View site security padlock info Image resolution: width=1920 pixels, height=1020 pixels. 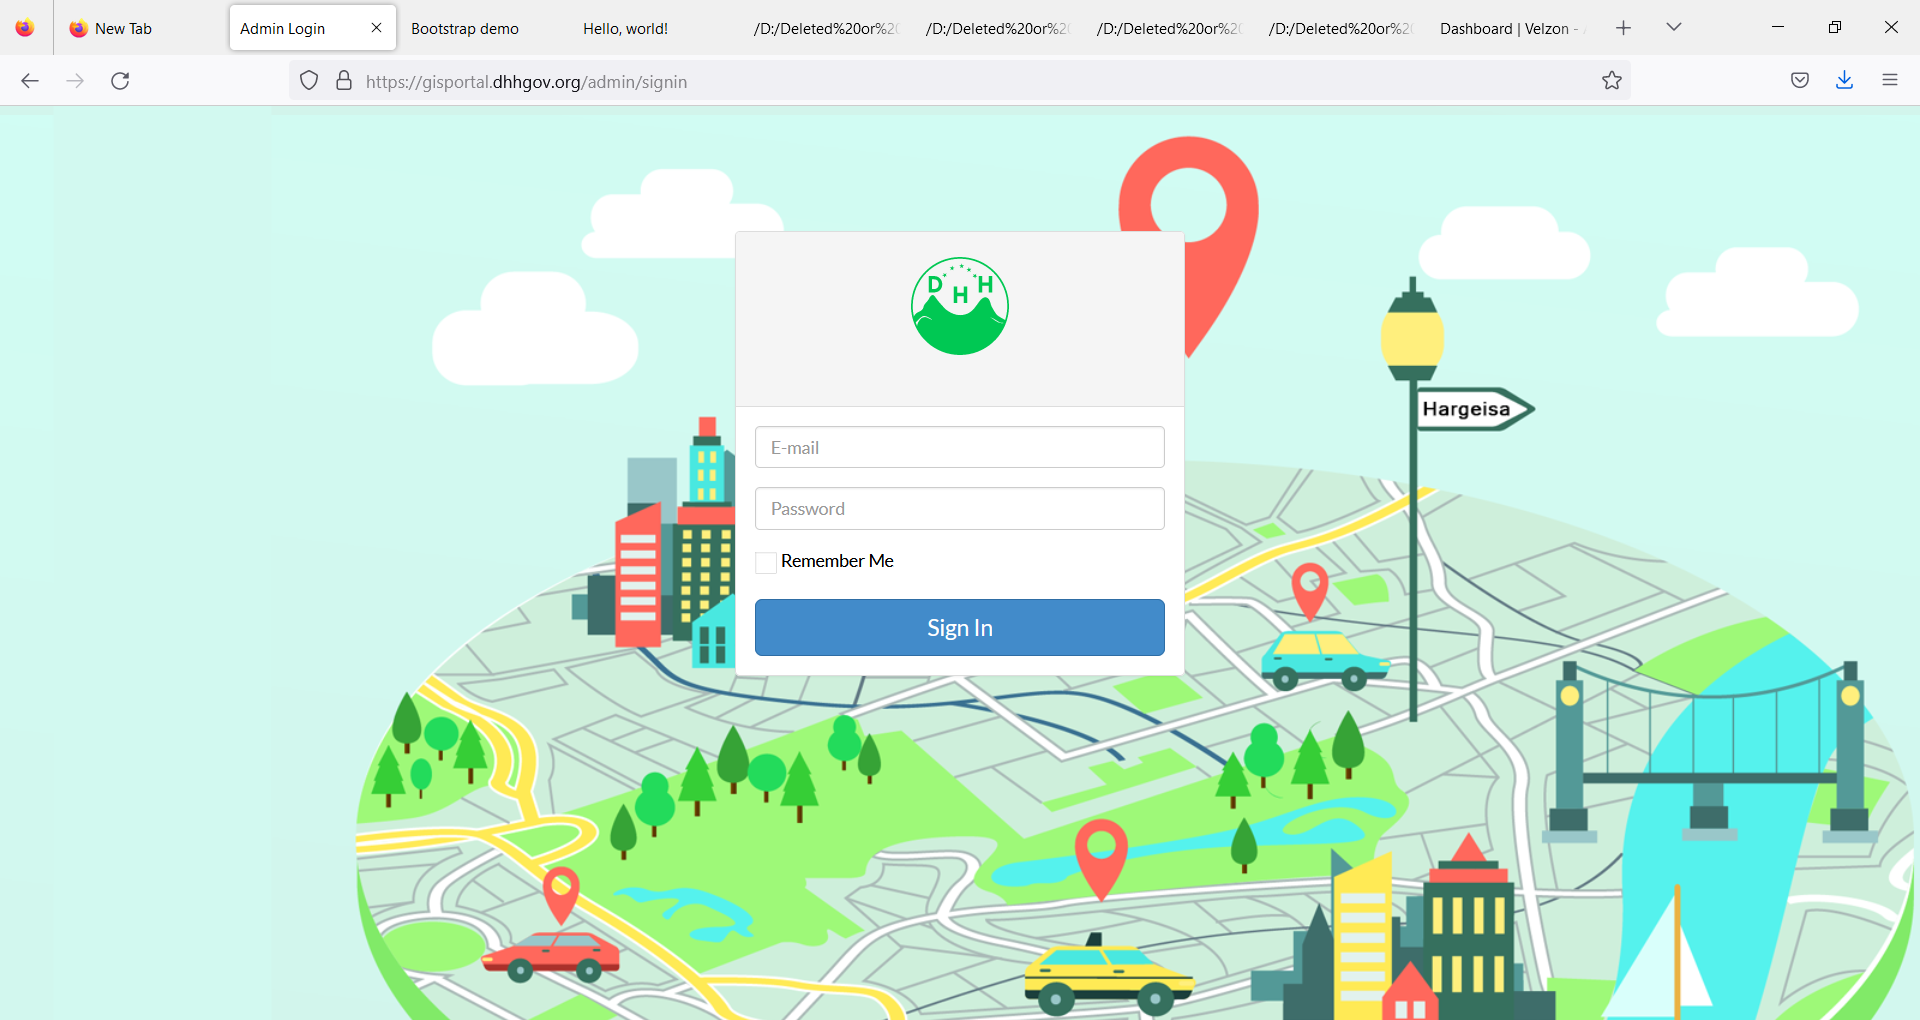click(x=344, y=81)
